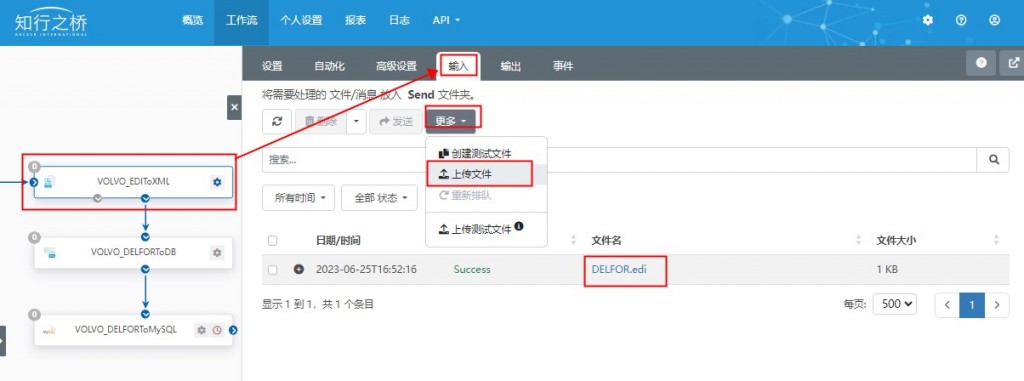Click in the 搜索 input field

[620, 159]
